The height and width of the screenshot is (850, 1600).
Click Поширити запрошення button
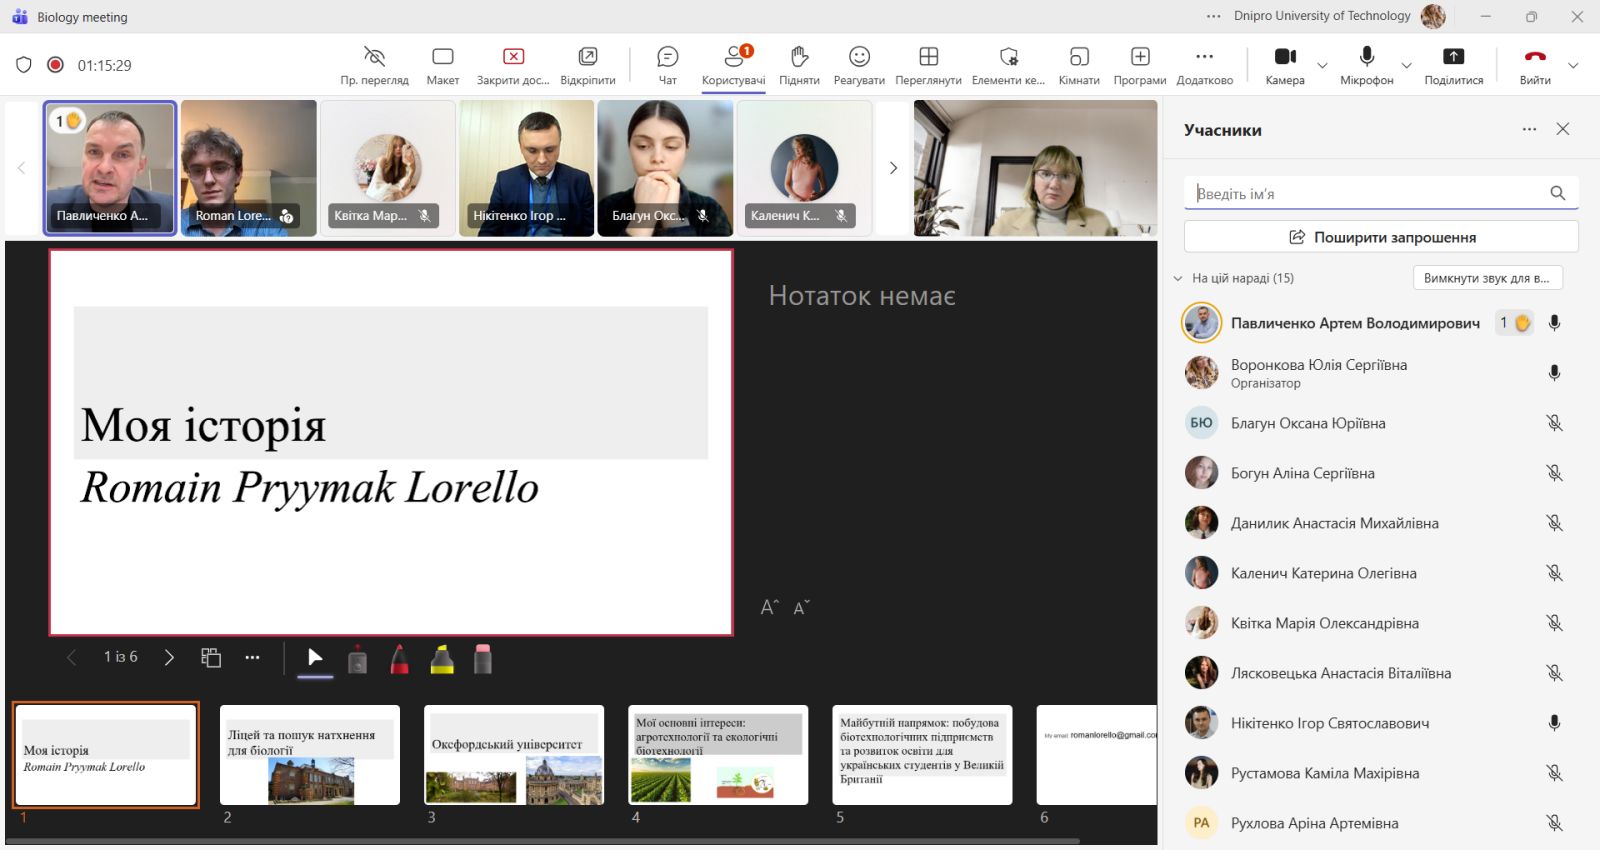click(1381, 237)
